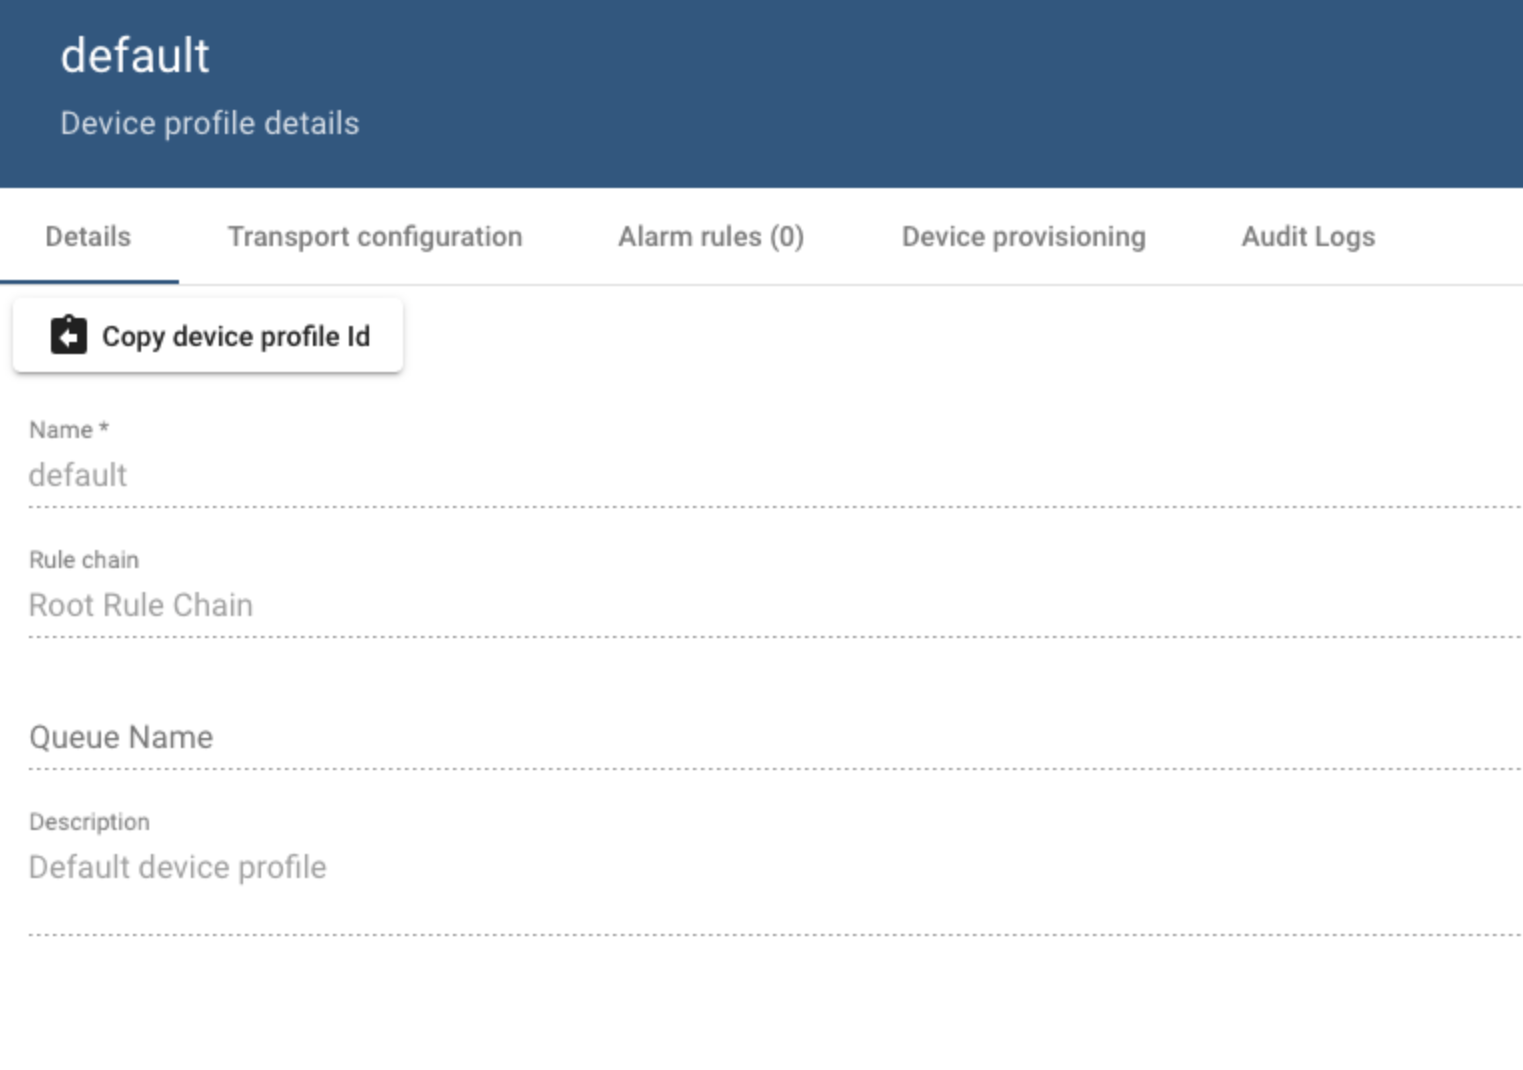Screen dimensions: 1523x1070
Task: Click the clipboard icon to copy profile Id
Action: tap(67, 336)
